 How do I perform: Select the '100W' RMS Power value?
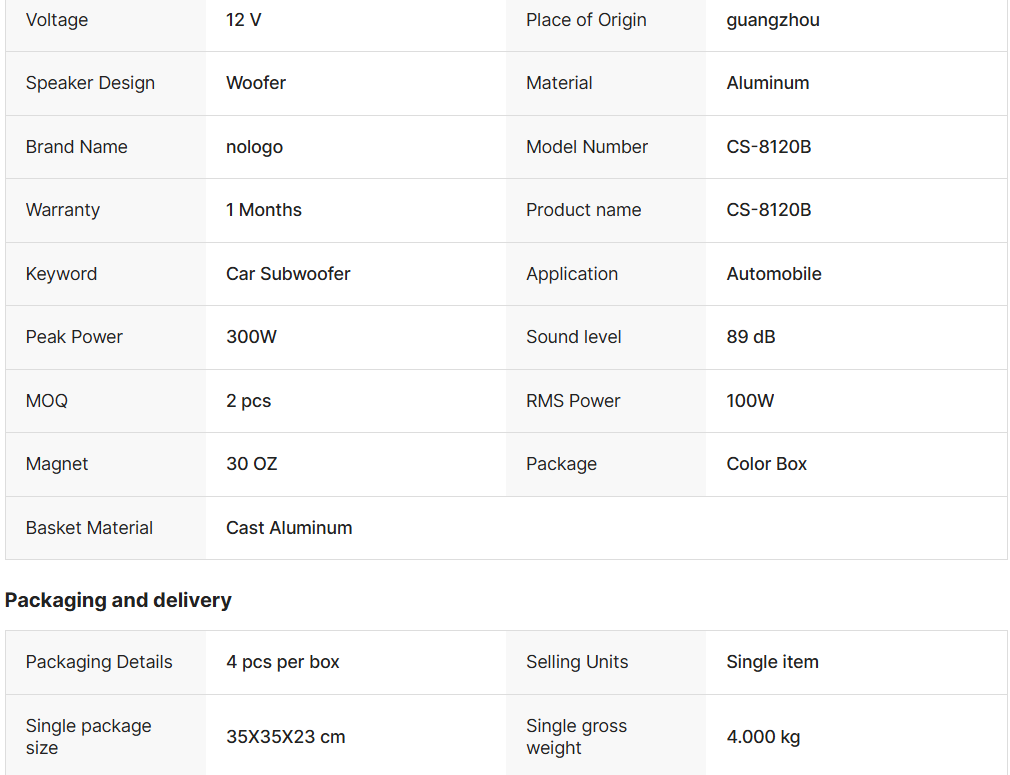pyautogui.click(x=750, y=401)
